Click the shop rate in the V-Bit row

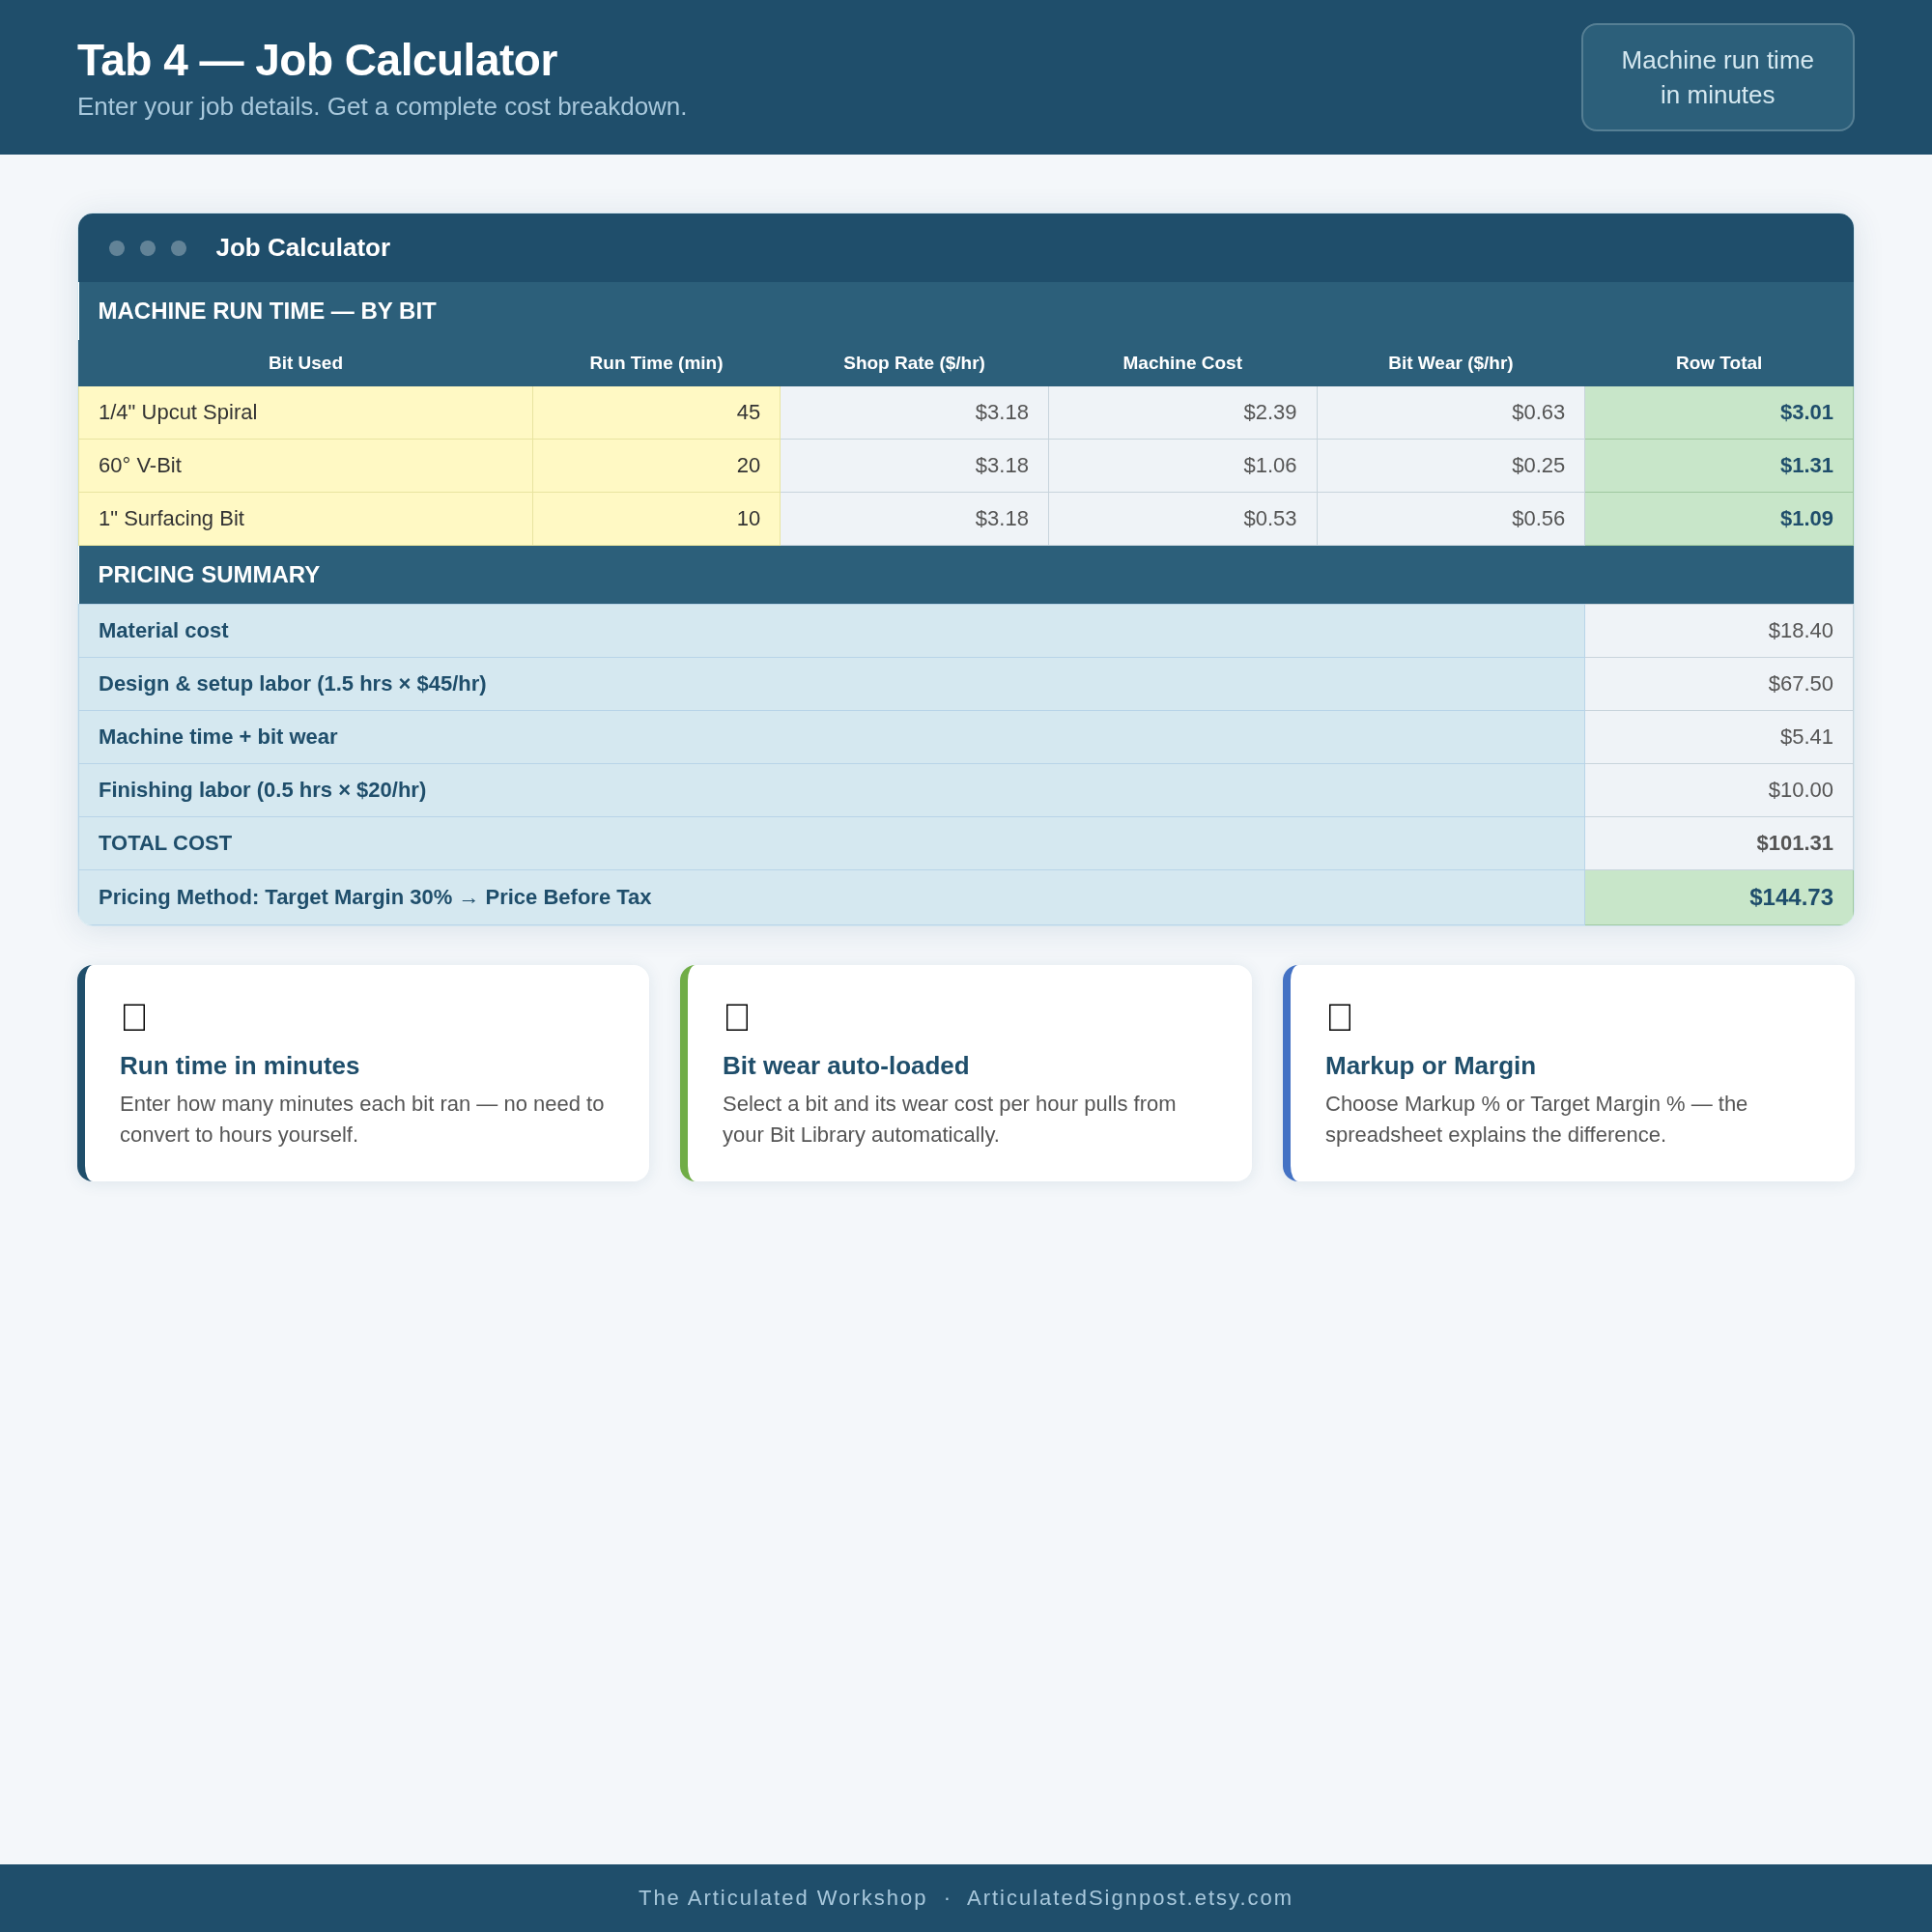[x=914, y=465]
